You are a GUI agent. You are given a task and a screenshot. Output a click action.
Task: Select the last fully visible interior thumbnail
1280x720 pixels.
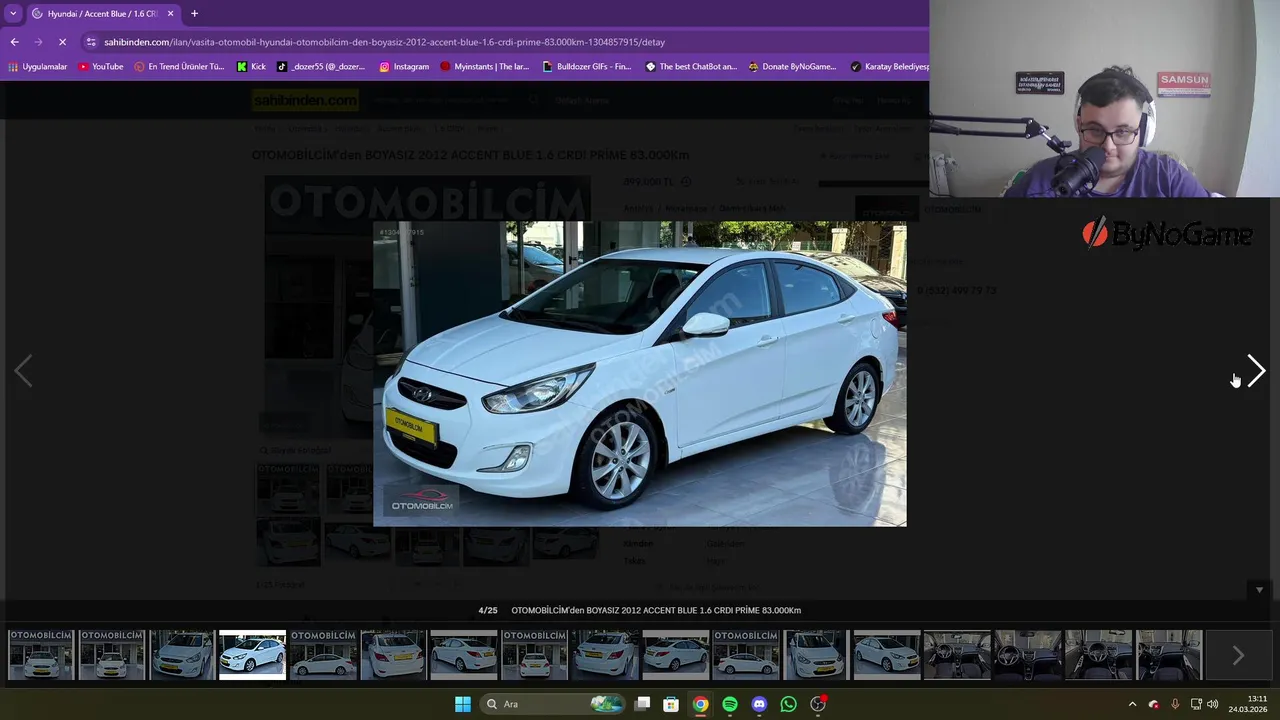[1169, 655]
